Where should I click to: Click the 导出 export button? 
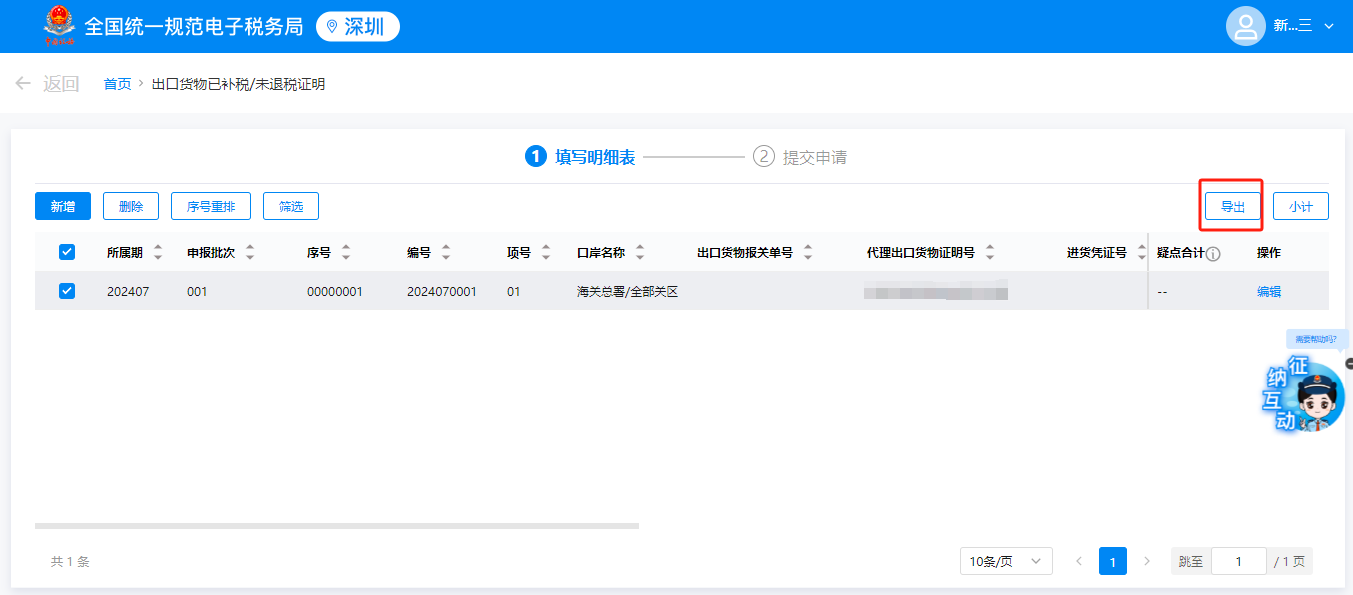click(x=1233, y=206)
